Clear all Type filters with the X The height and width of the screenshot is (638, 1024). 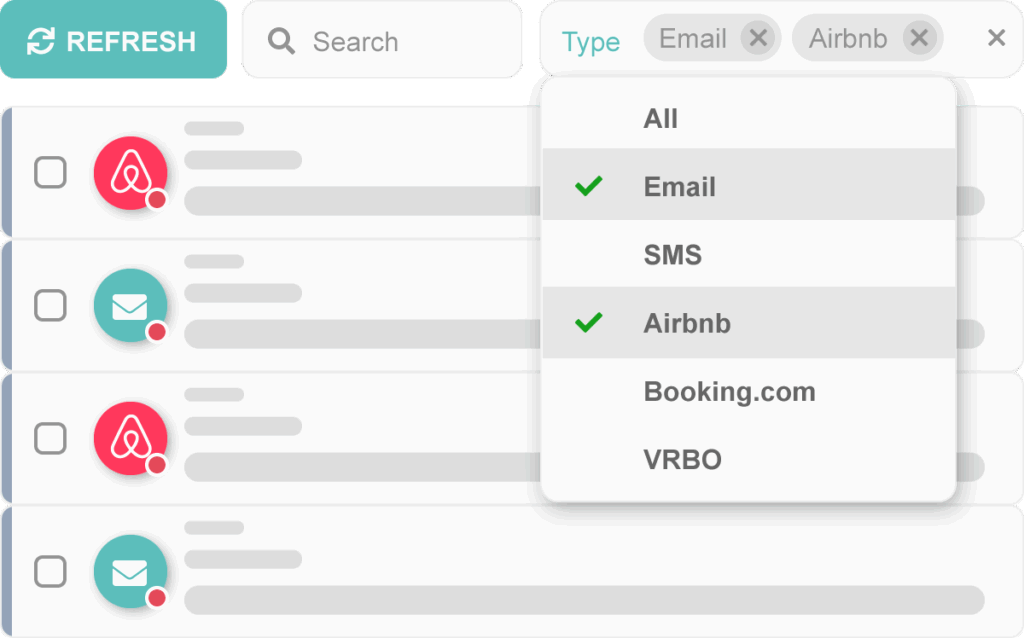click(x=996, y=38)
